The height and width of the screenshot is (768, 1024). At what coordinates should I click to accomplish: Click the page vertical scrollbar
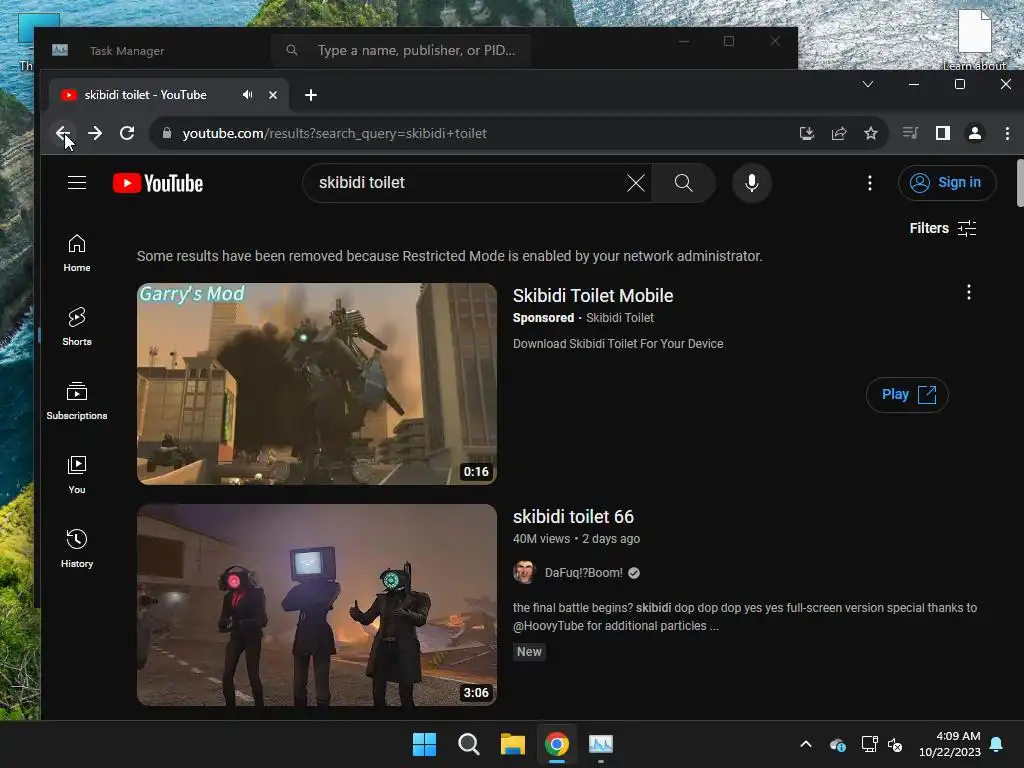tap(1020, 183)
